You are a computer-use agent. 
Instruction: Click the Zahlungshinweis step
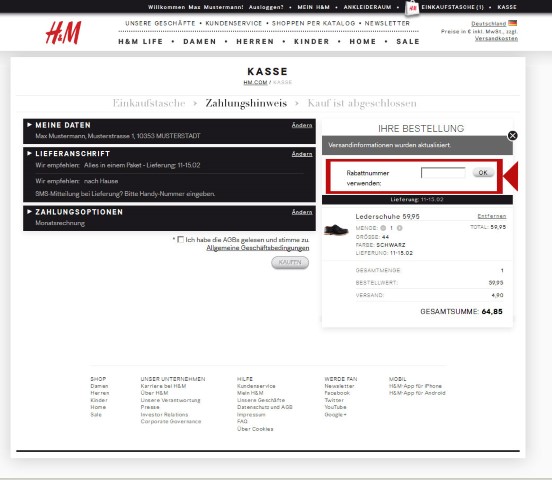pyautogui.click(x=246, y=103)
